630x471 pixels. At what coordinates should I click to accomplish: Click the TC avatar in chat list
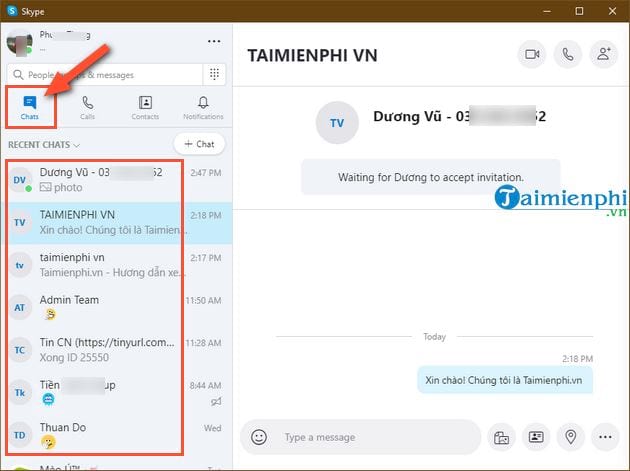(x=20, y=350)
